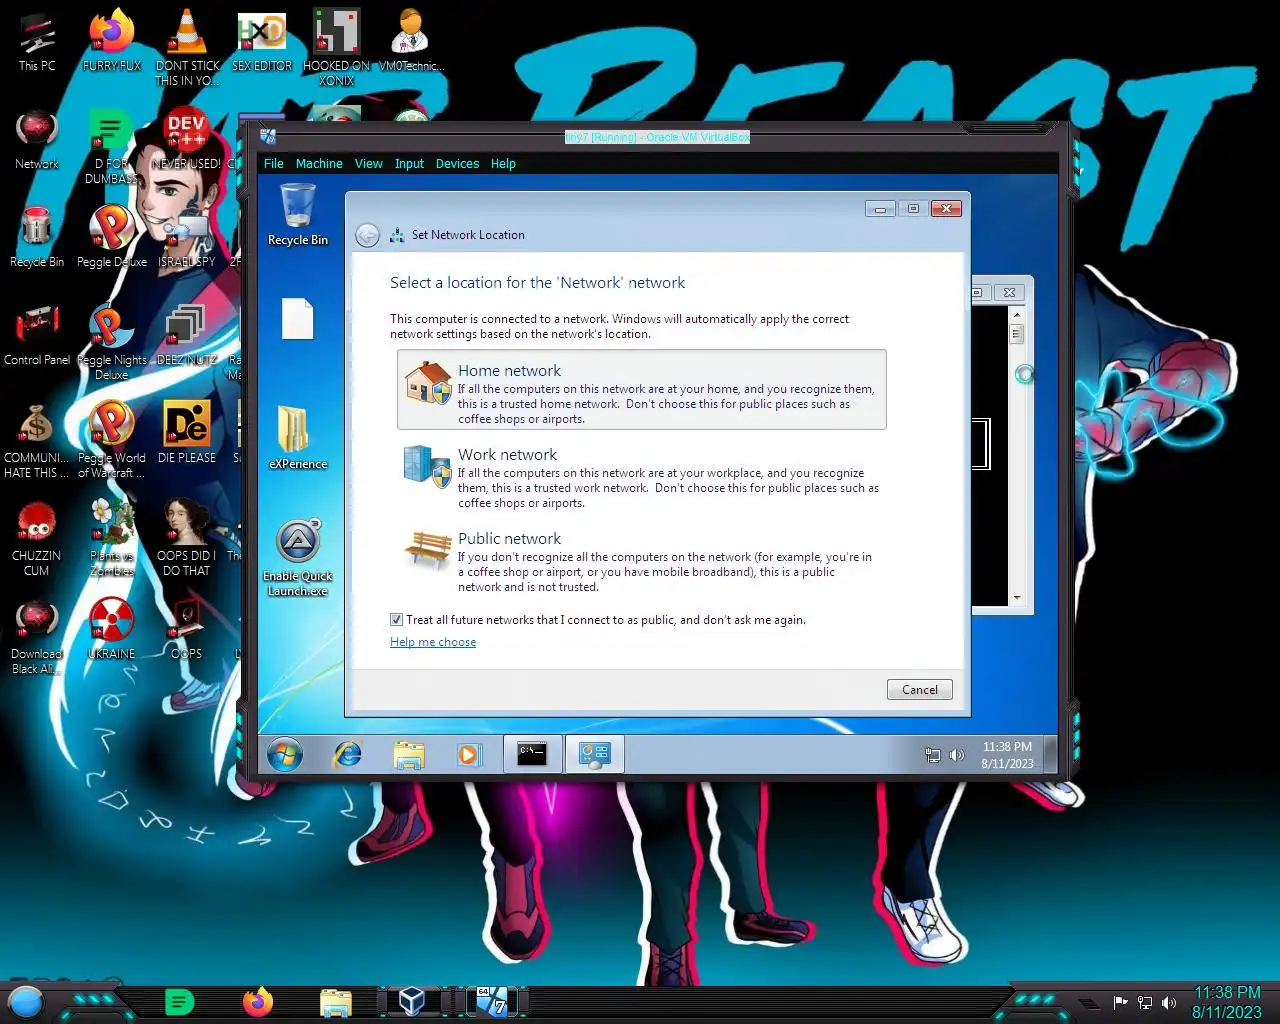Open the VirtualBox Machine menu

tap(319, 164)
